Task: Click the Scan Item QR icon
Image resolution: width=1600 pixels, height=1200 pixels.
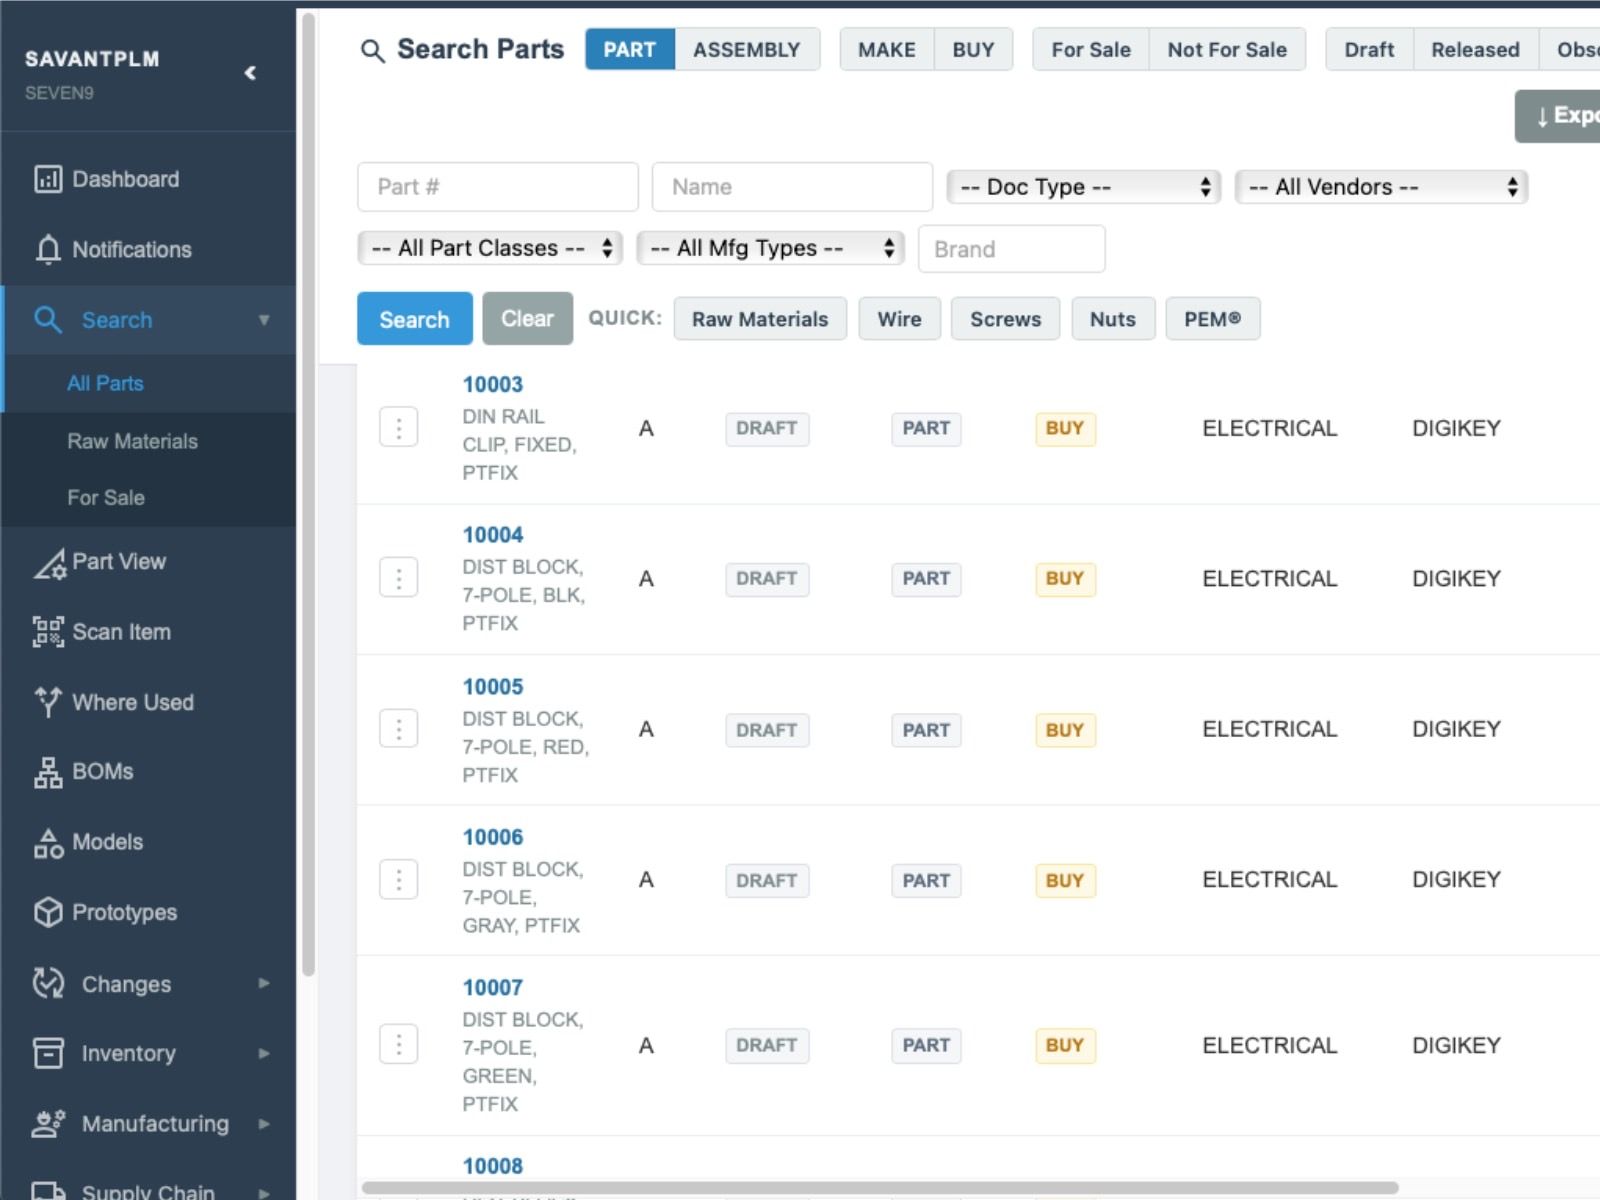Action: pyautogui.click(x=48, y=632)
